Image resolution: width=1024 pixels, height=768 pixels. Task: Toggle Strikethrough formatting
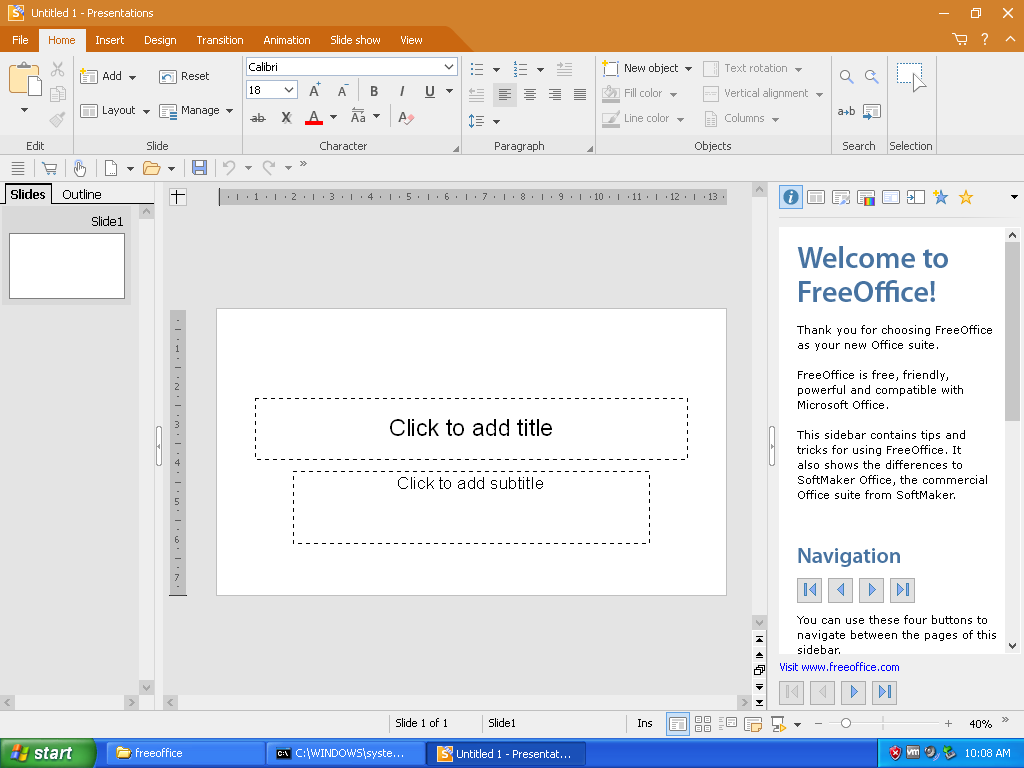(x=258, y=118)
